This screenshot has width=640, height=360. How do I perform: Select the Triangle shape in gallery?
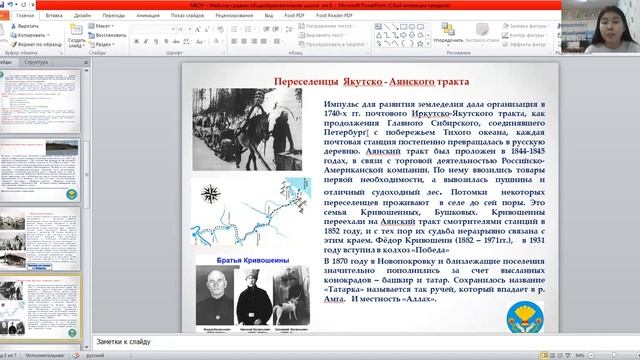(379, 35)
